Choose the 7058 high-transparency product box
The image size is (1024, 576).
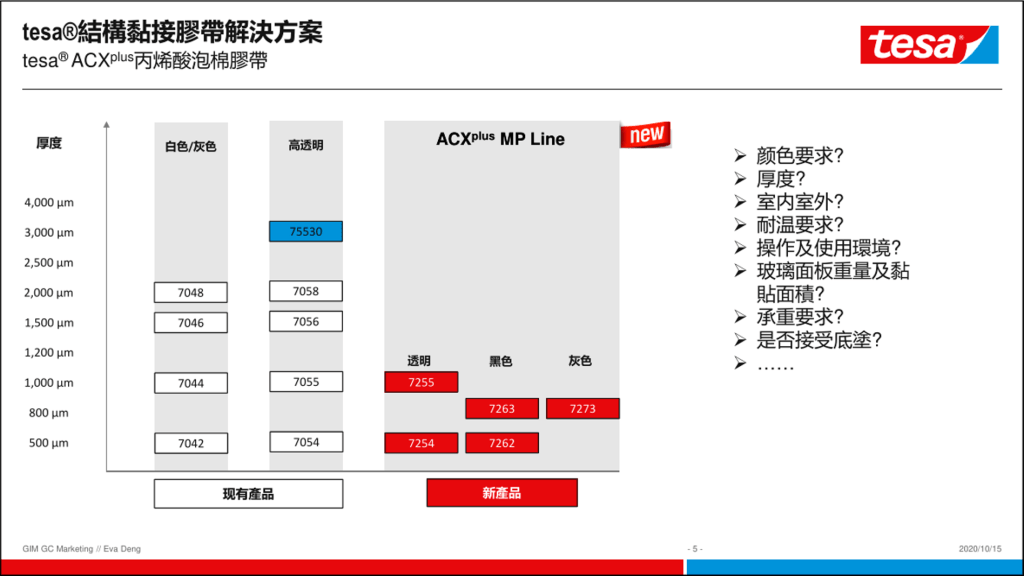click(306, 291)
